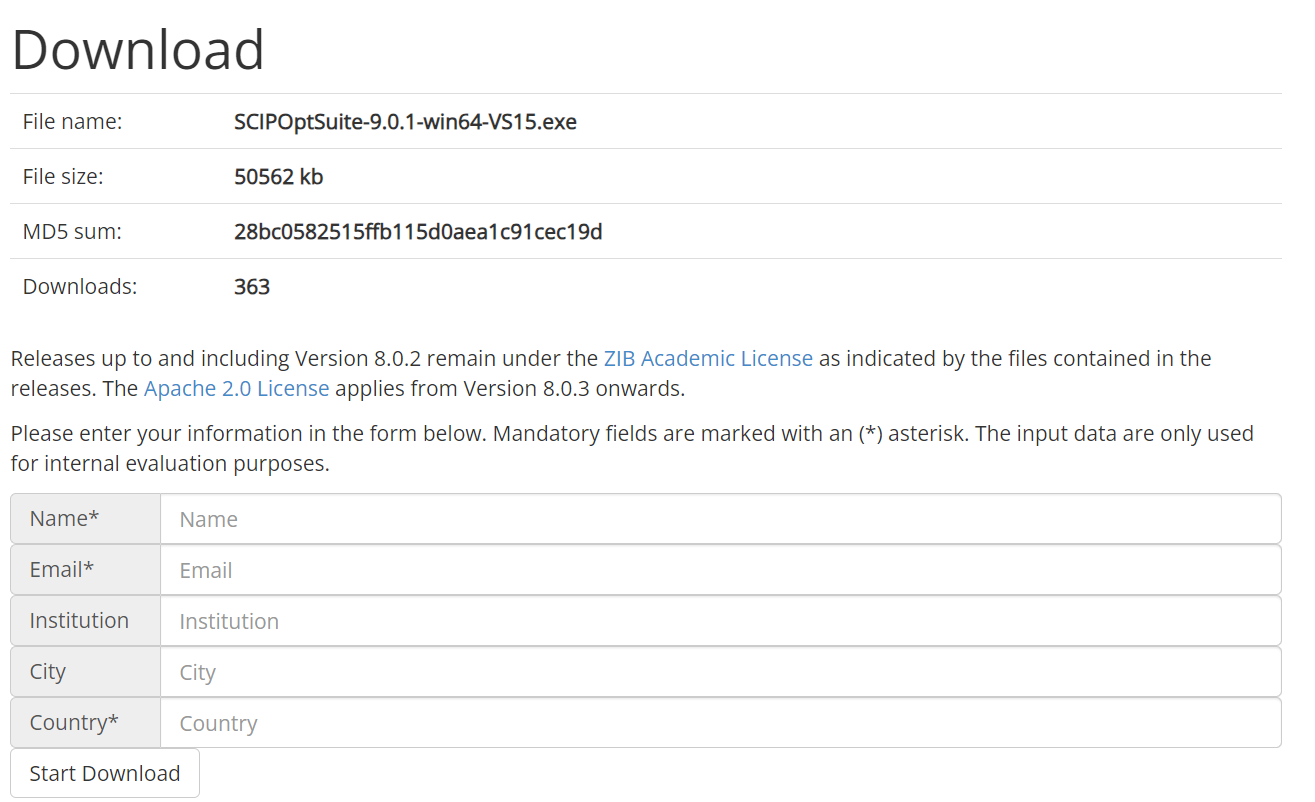Click into the City field
This screenshot has width=1315, height=802.
[x=720, y=672]
